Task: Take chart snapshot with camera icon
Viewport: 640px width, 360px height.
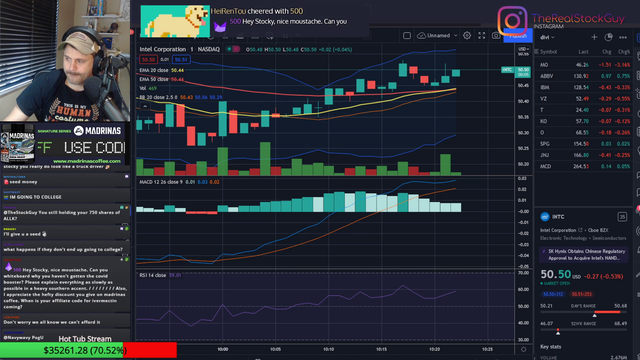Action: click(496, 36)
